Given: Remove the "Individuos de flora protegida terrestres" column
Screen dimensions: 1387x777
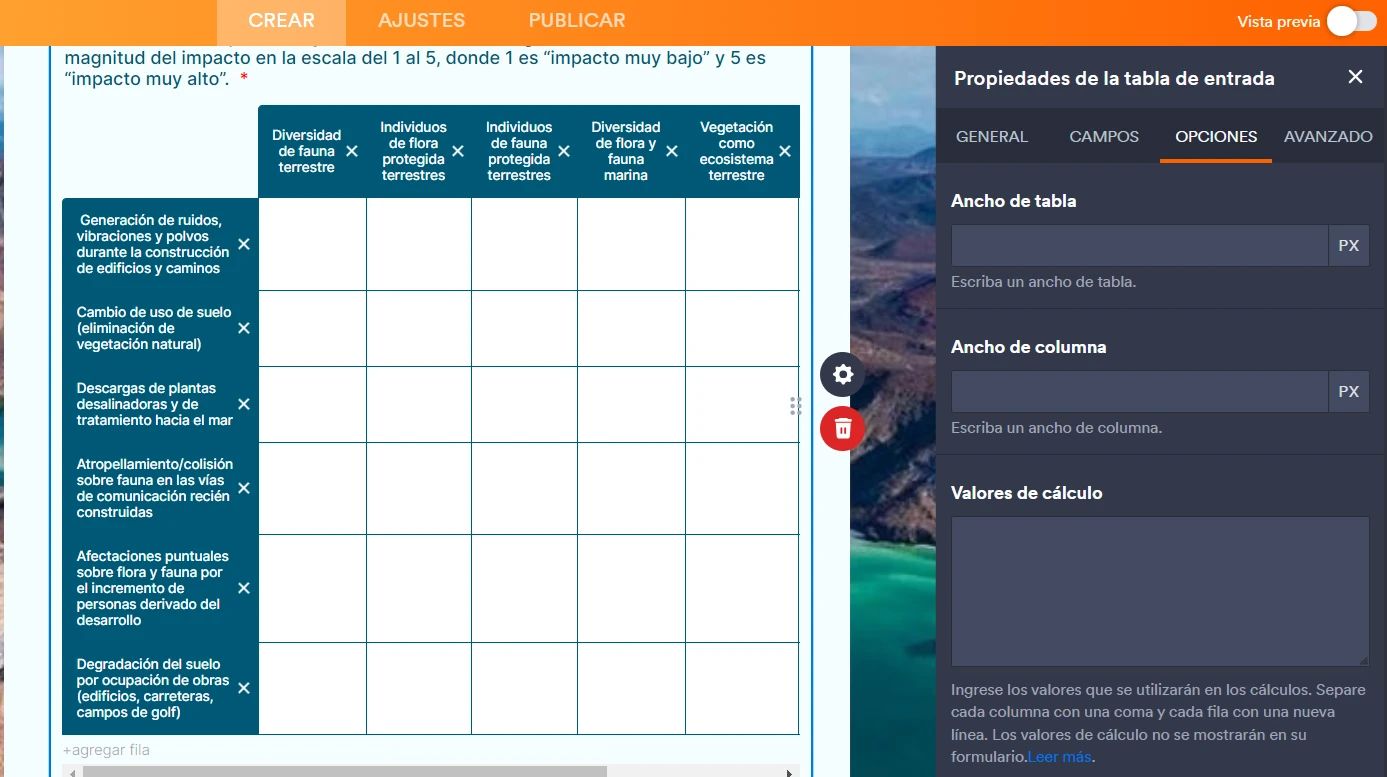Looking at the screenshot, I should click(458, 152).
